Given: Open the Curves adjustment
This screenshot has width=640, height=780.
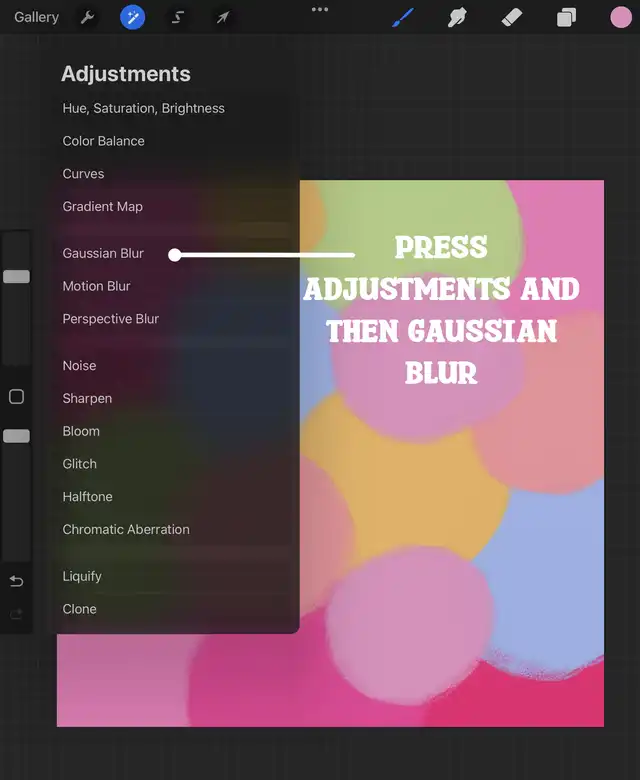Looking at the screenshot, I should (x=83, y=174).
